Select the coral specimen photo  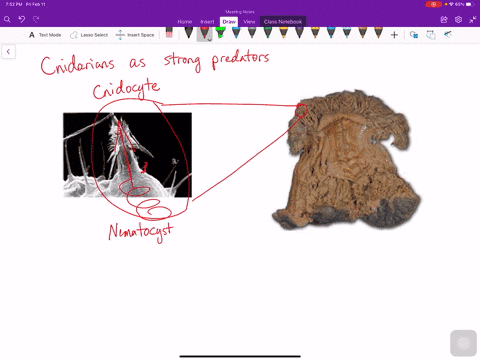(347, 160)
